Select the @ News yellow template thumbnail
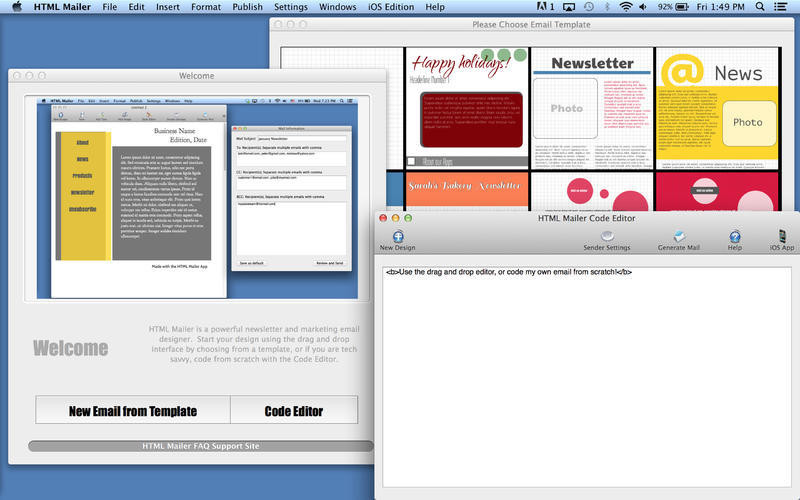The height and width of the screenshot is (500, 800). click(x=717, y=108)
